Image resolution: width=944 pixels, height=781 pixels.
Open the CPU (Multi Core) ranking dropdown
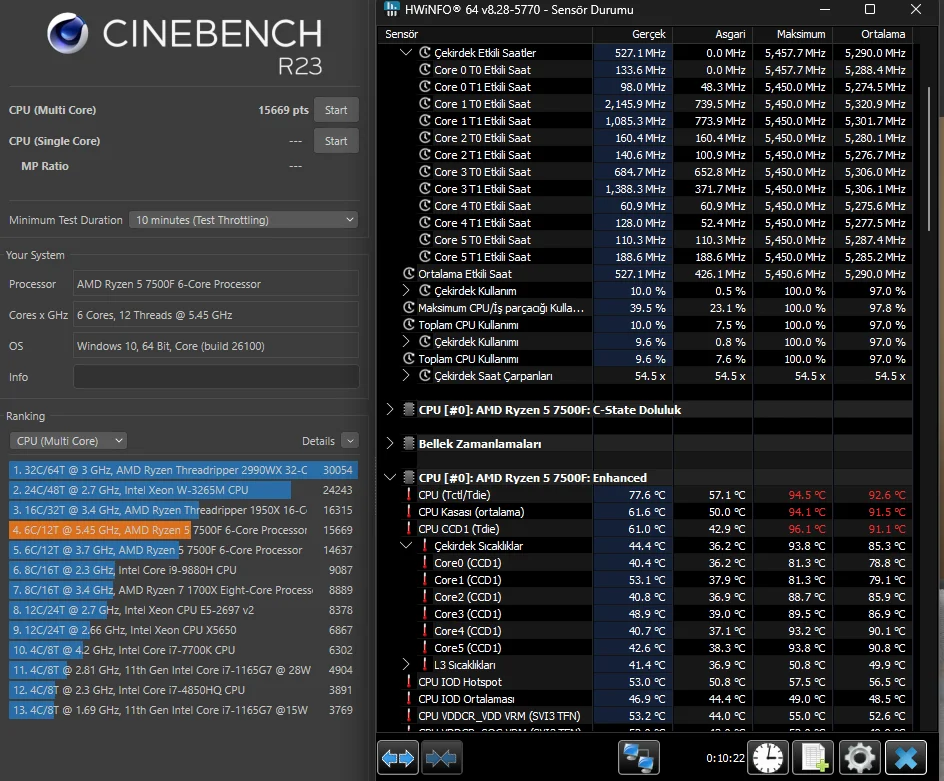pyautogui.click(x=68, y=441)
